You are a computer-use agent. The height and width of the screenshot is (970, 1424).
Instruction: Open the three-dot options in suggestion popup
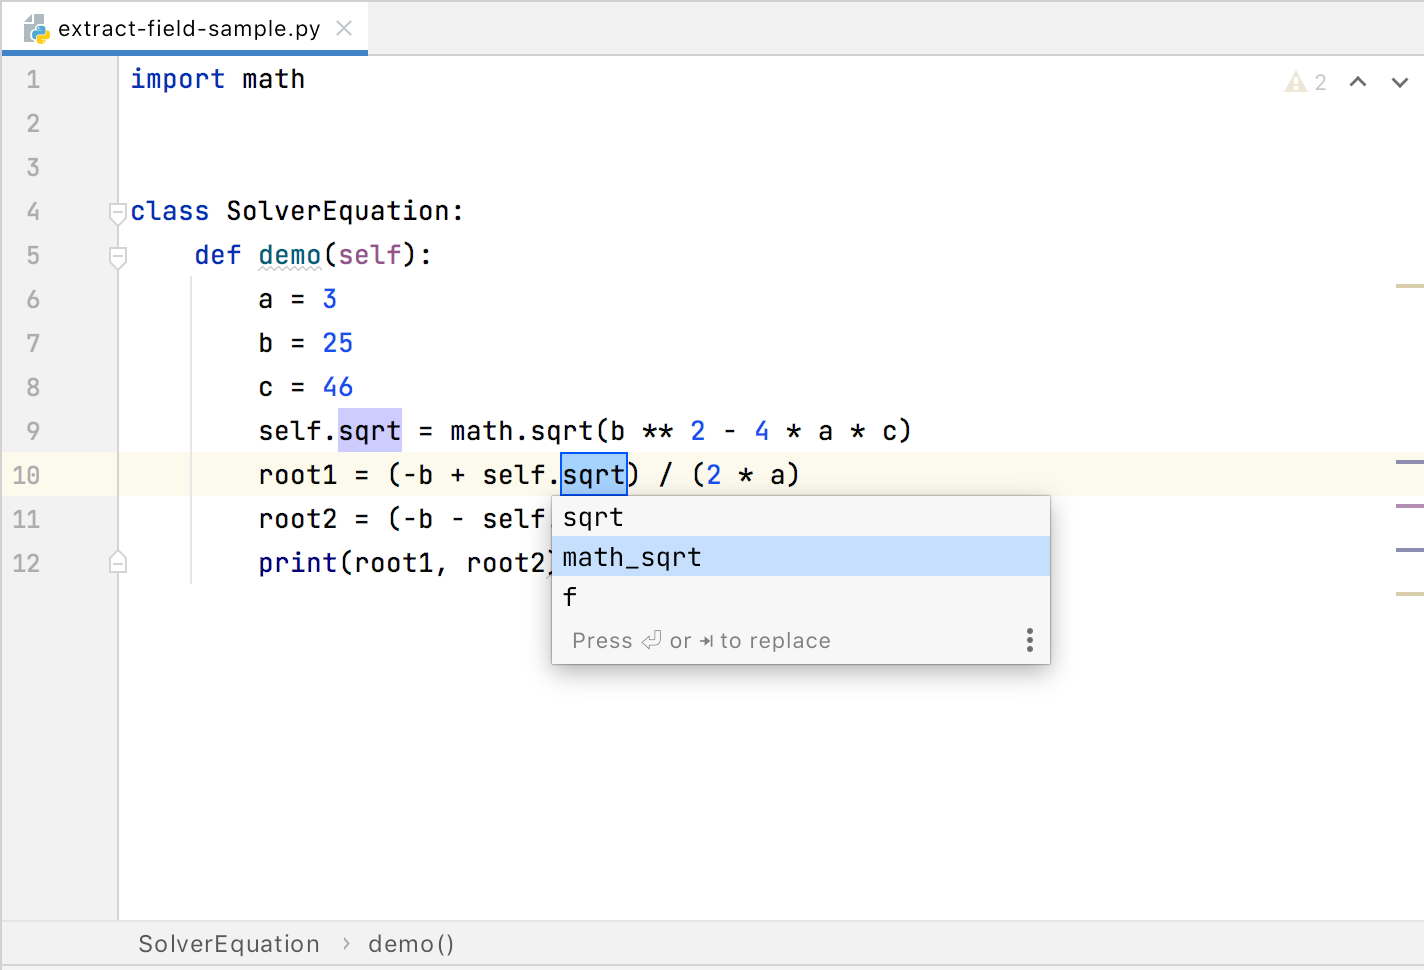click(1029, 640)
